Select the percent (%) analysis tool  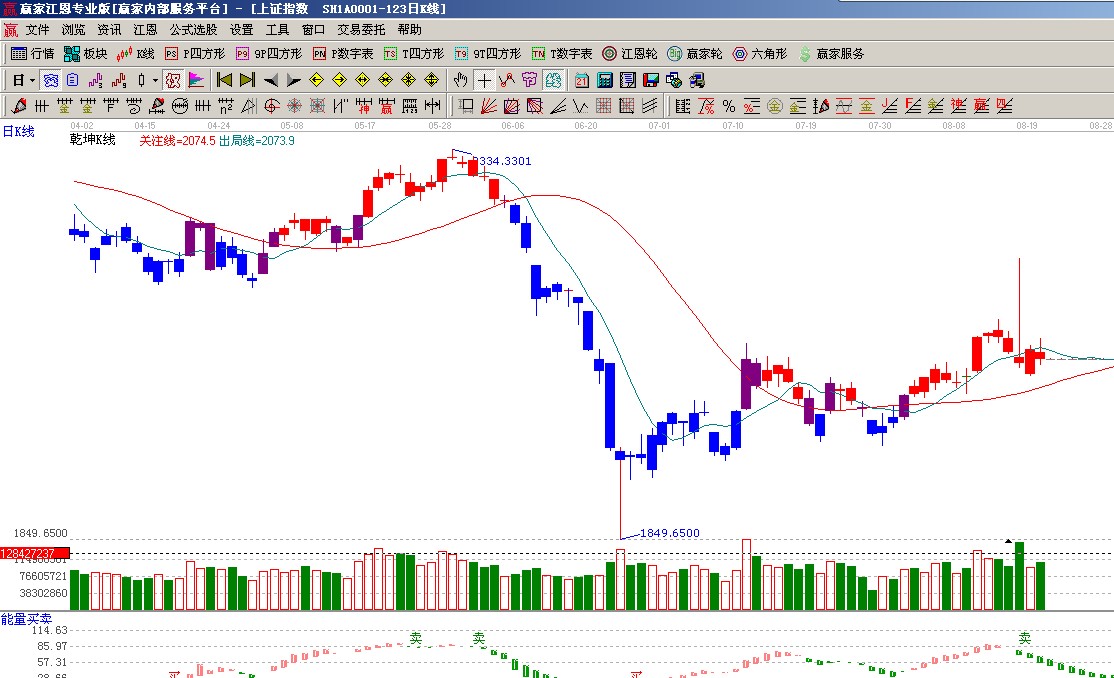tap(728, 106)
